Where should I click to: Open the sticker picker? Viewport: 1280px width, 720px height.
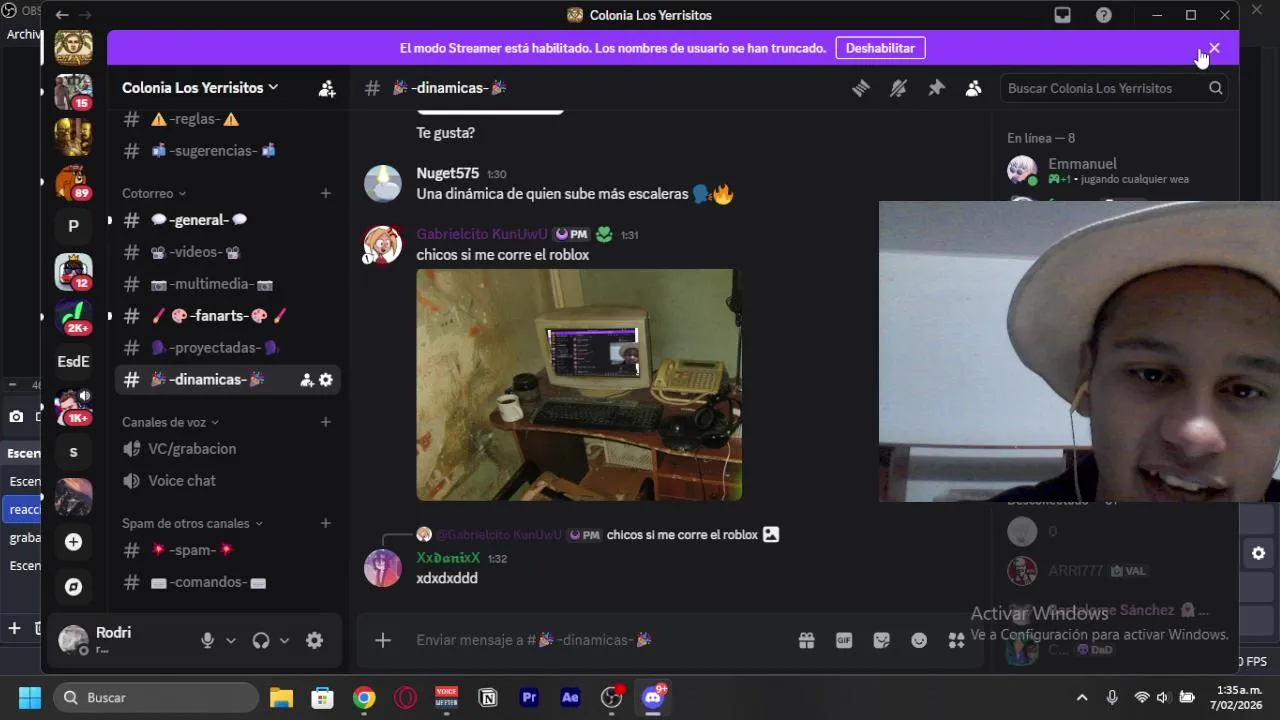(881, 640)
